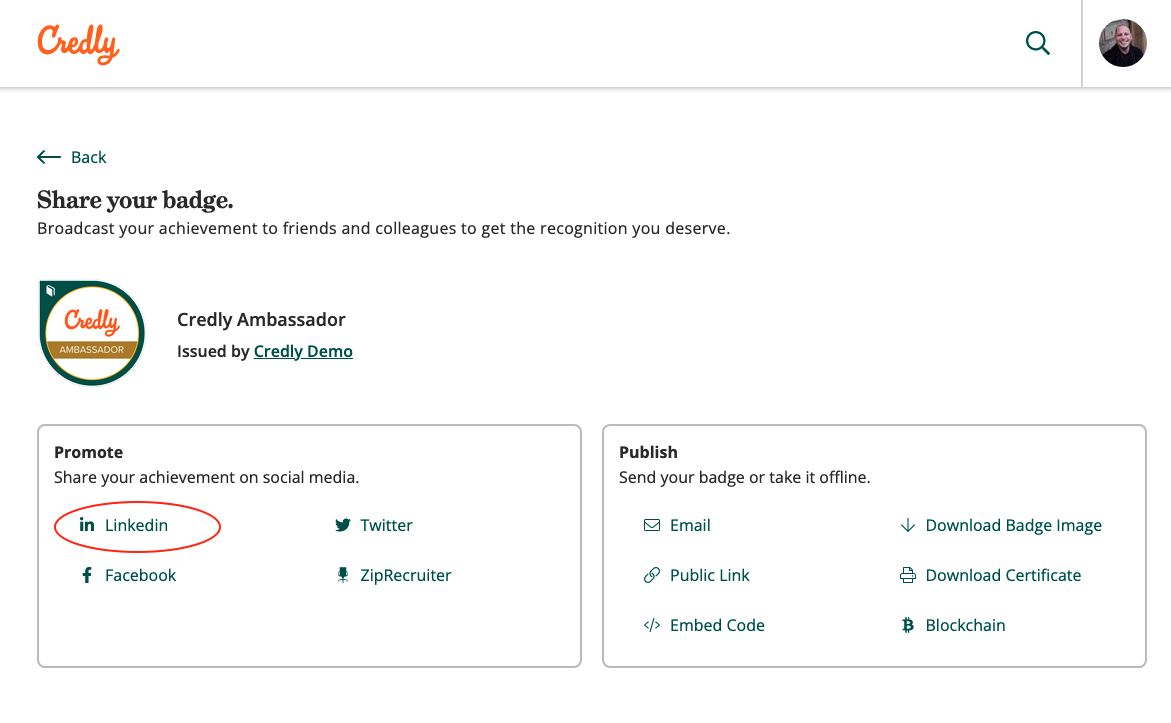Click the ZipRecruiter chair icon
1171x723 pixels.
(343, 575)
